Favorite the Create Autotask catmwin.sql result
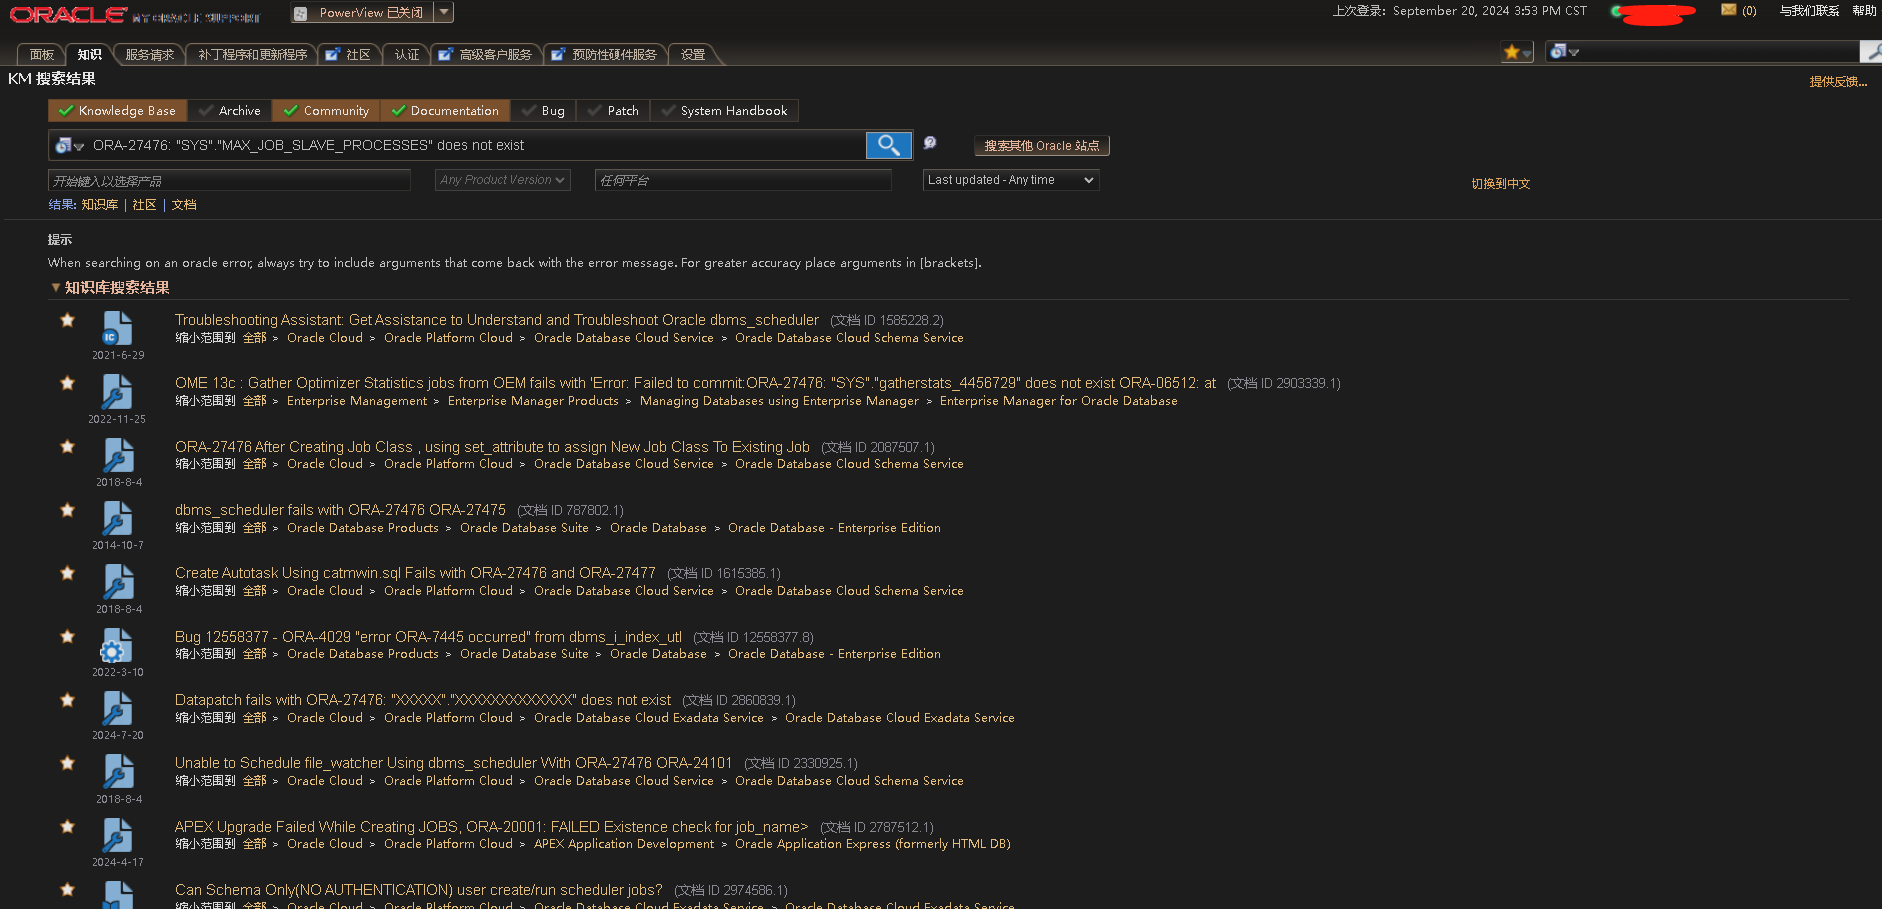Viewport: 1882px width, 909px height. (x=67, y=573)
